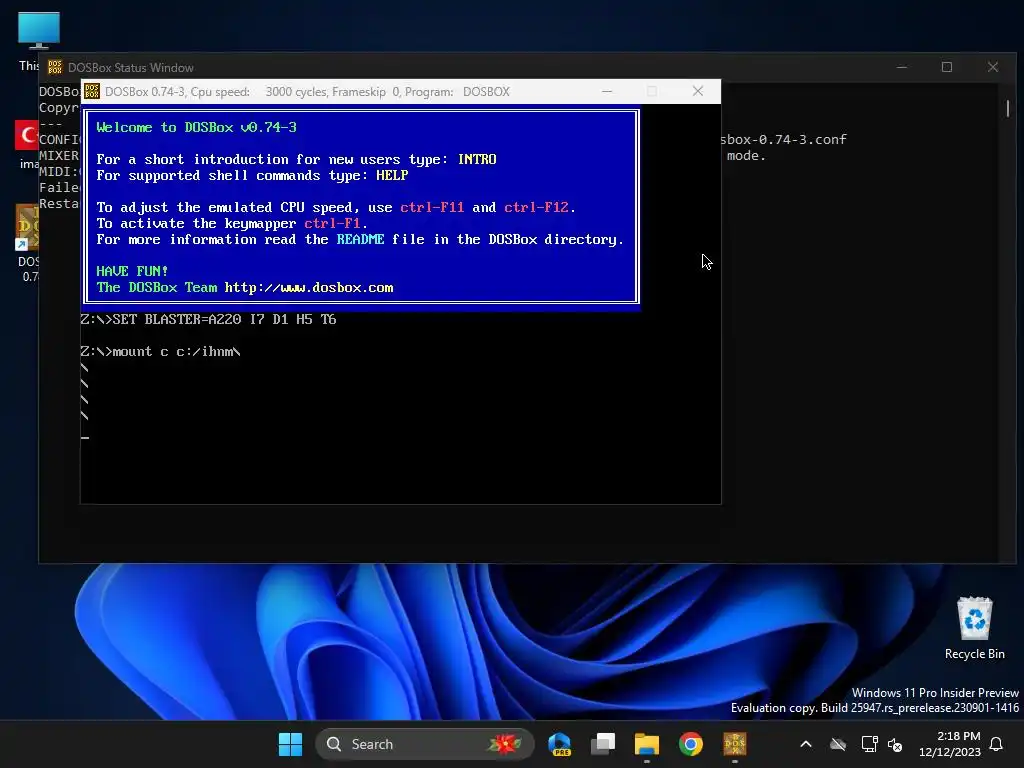Viewport: 1024px width, 768px height.
Task: Click the DOSBox Status Window title icon
Action: (55, 67)
